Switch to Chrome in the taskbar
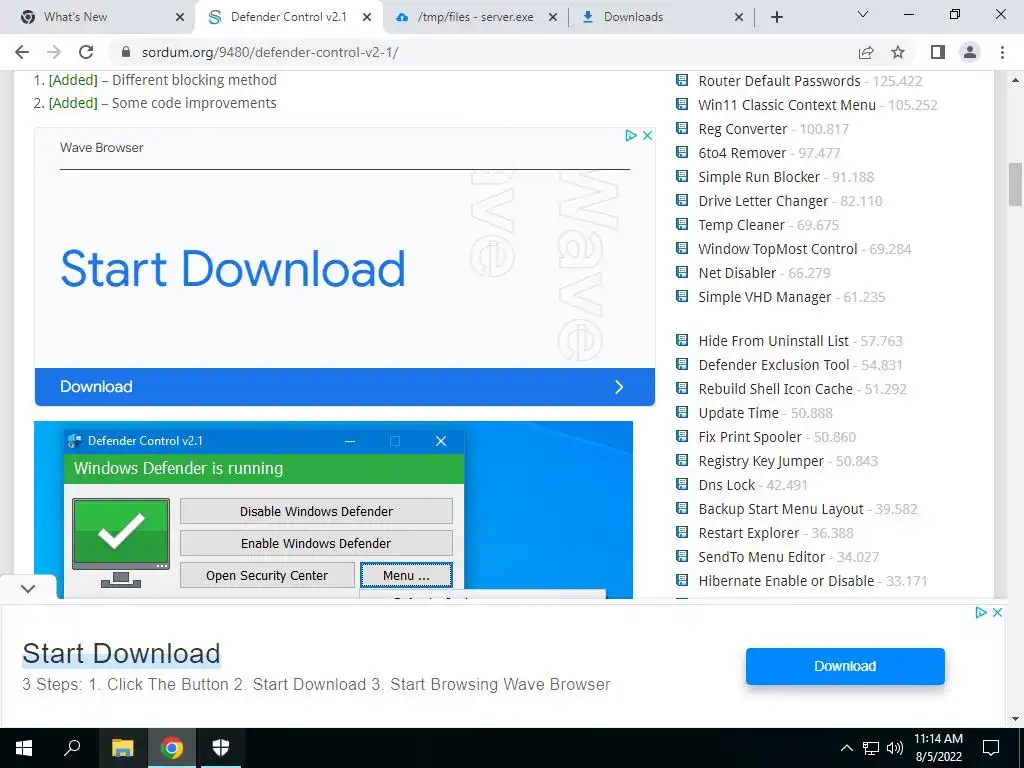 (172, 748)
